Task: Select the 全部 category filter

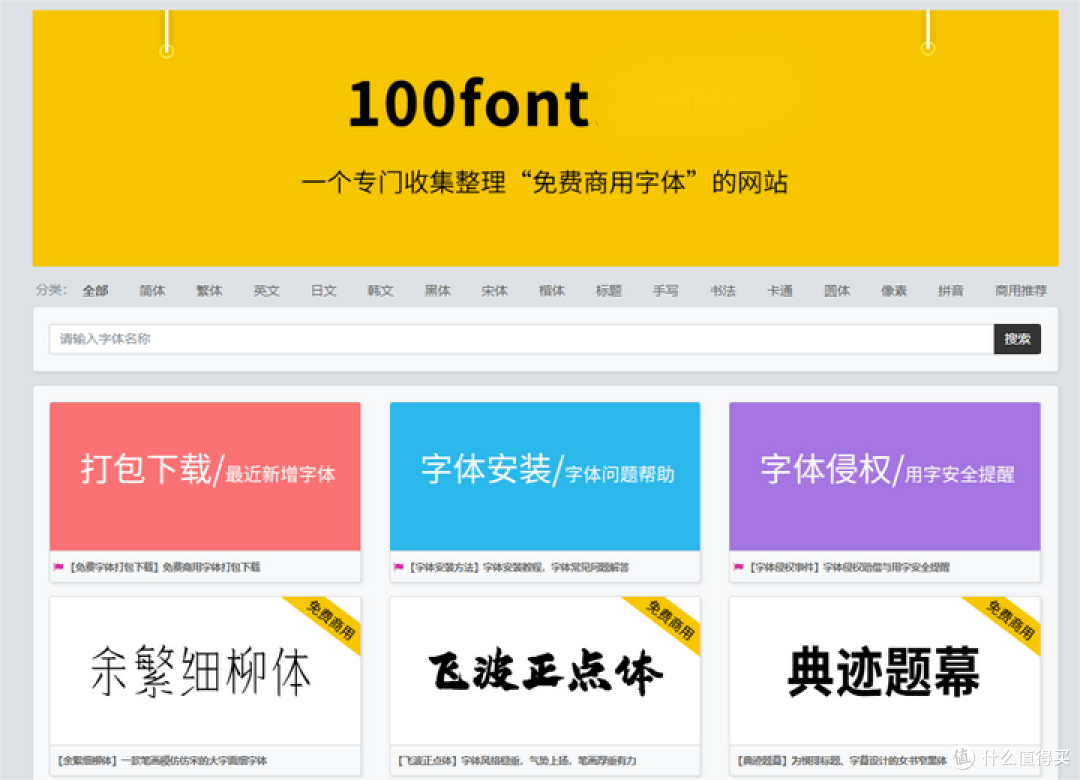Action: click(x=95, y=291)
